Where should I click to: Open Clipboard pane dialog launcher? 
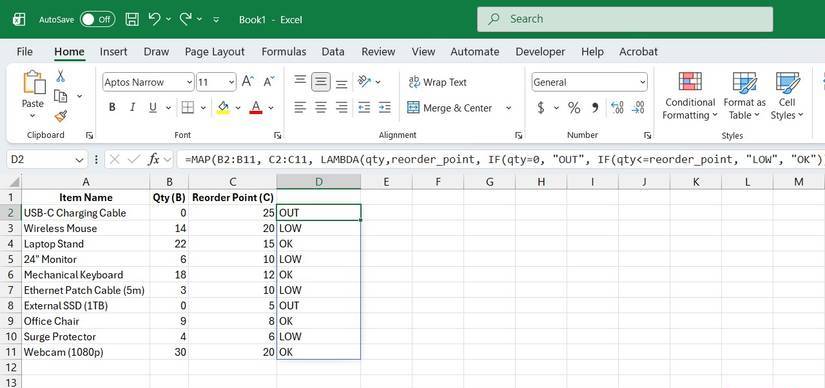click(x=89, y=135)
